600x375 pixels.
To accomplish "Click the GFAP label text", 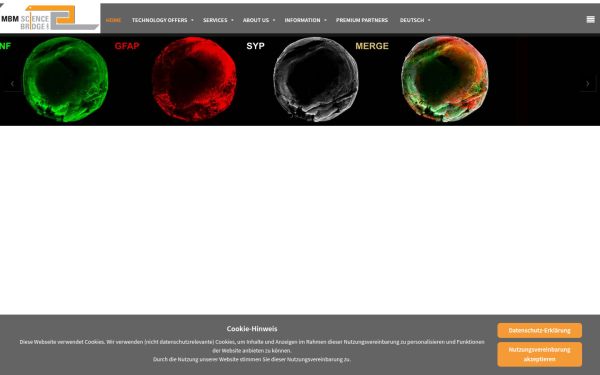I will pos(127,46).
